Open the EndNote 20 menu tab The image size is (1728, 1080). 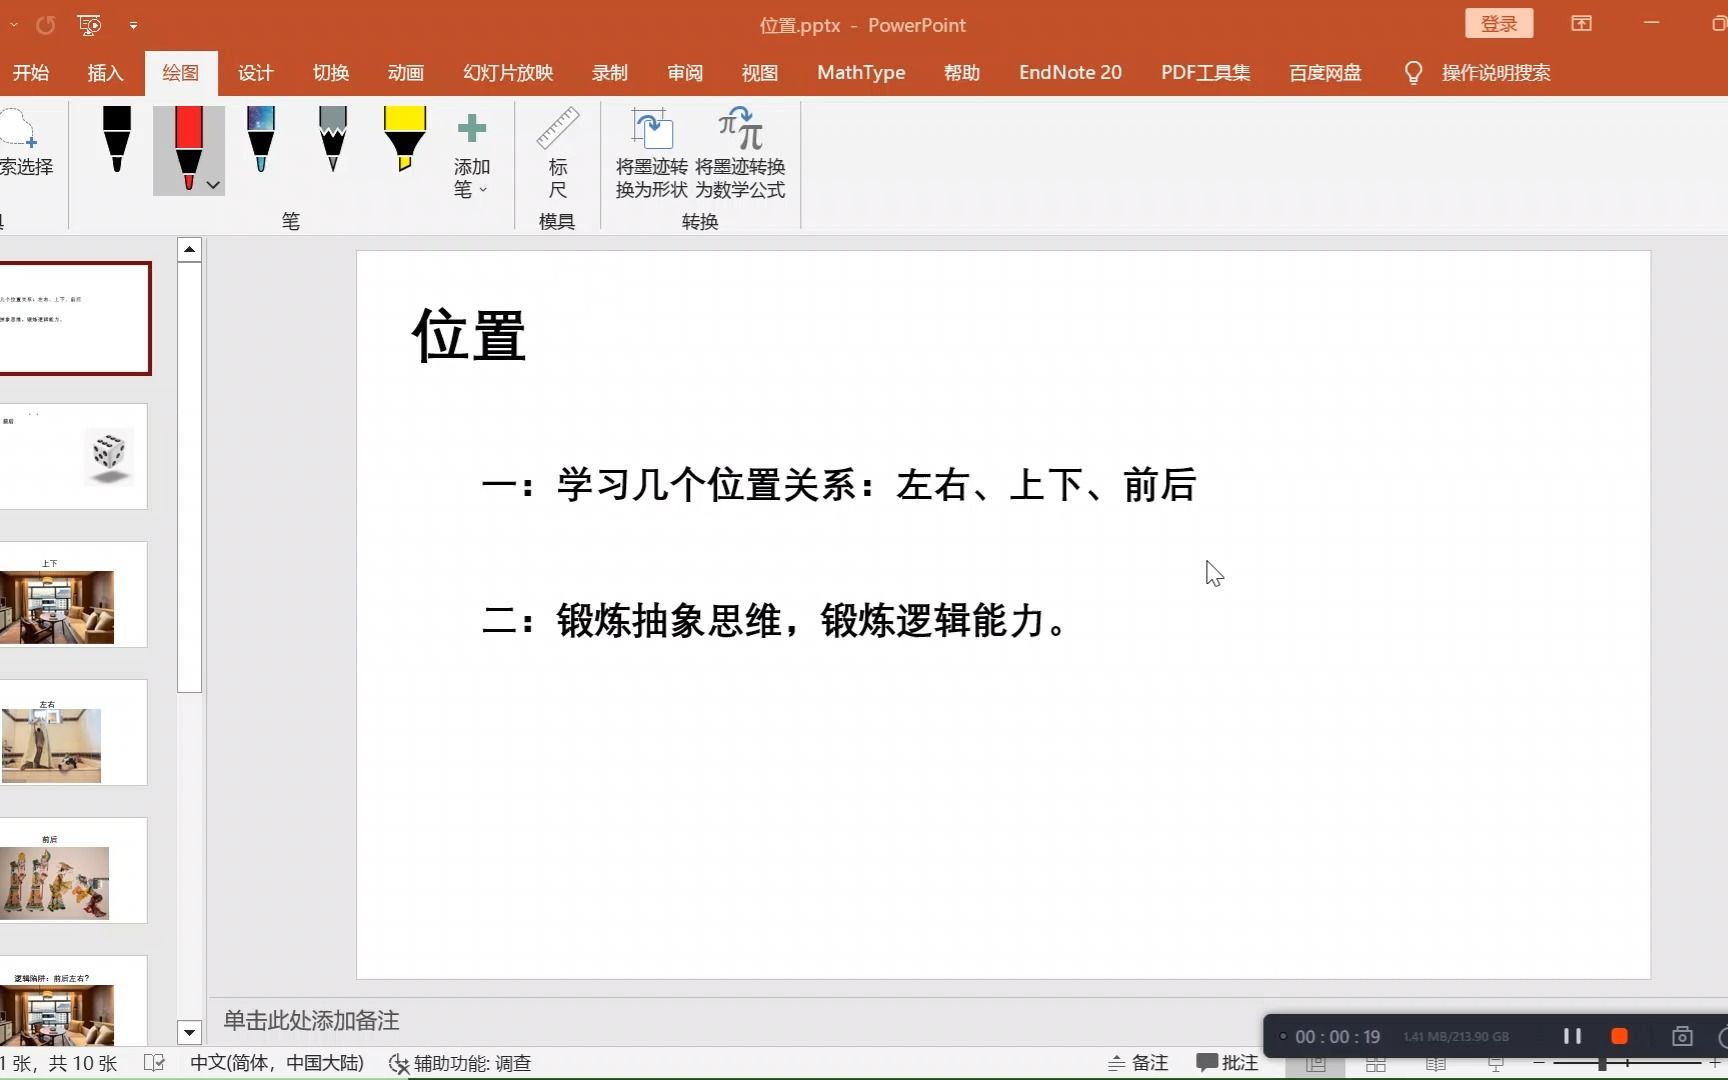coord(1069,72)
